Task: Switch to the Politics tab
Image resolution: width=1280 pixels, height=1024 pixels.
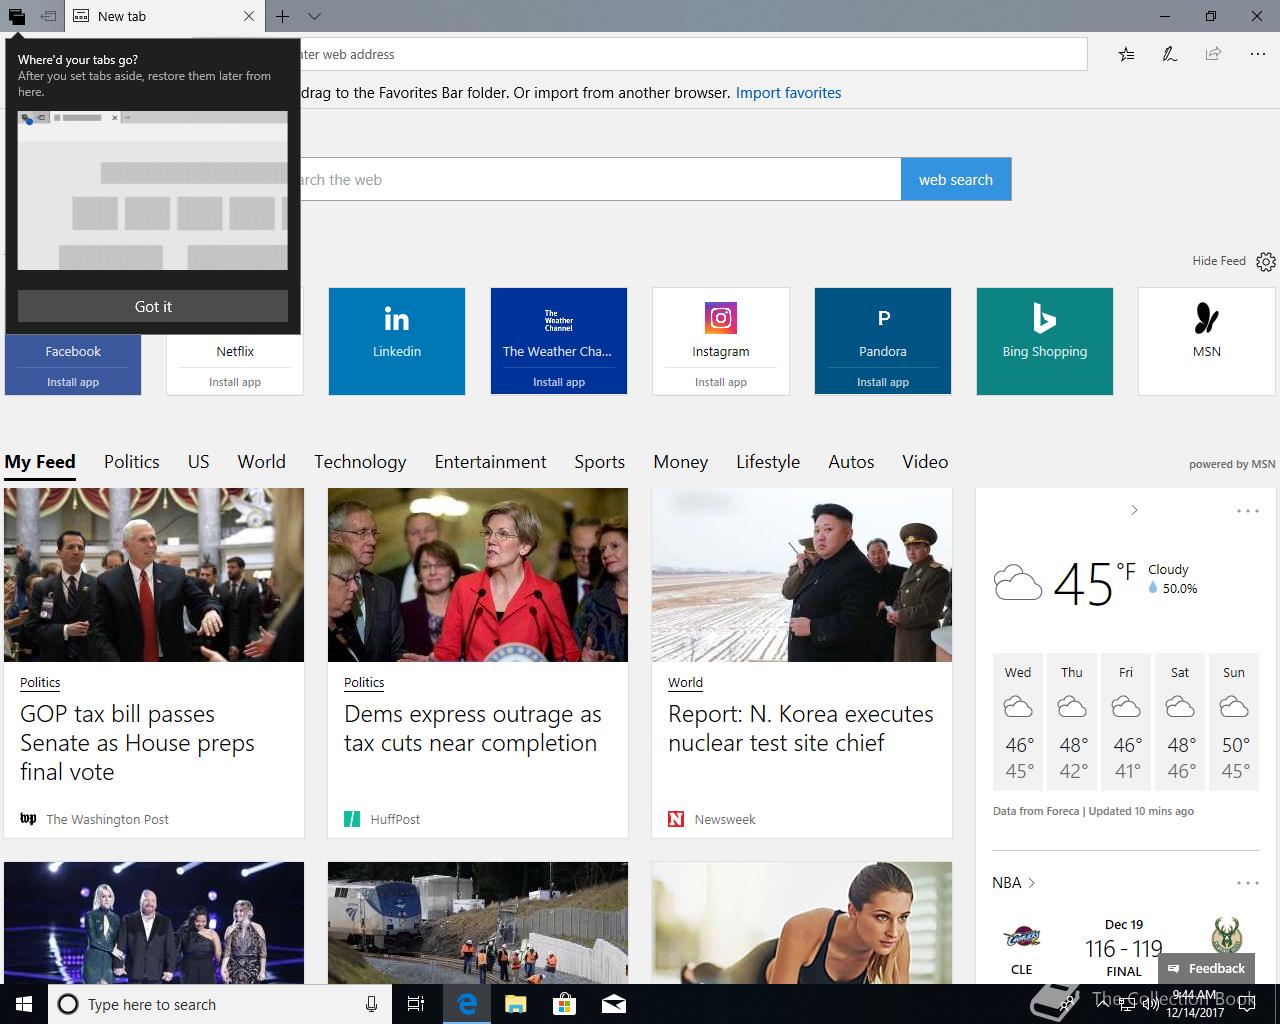Action: (132, 462)
